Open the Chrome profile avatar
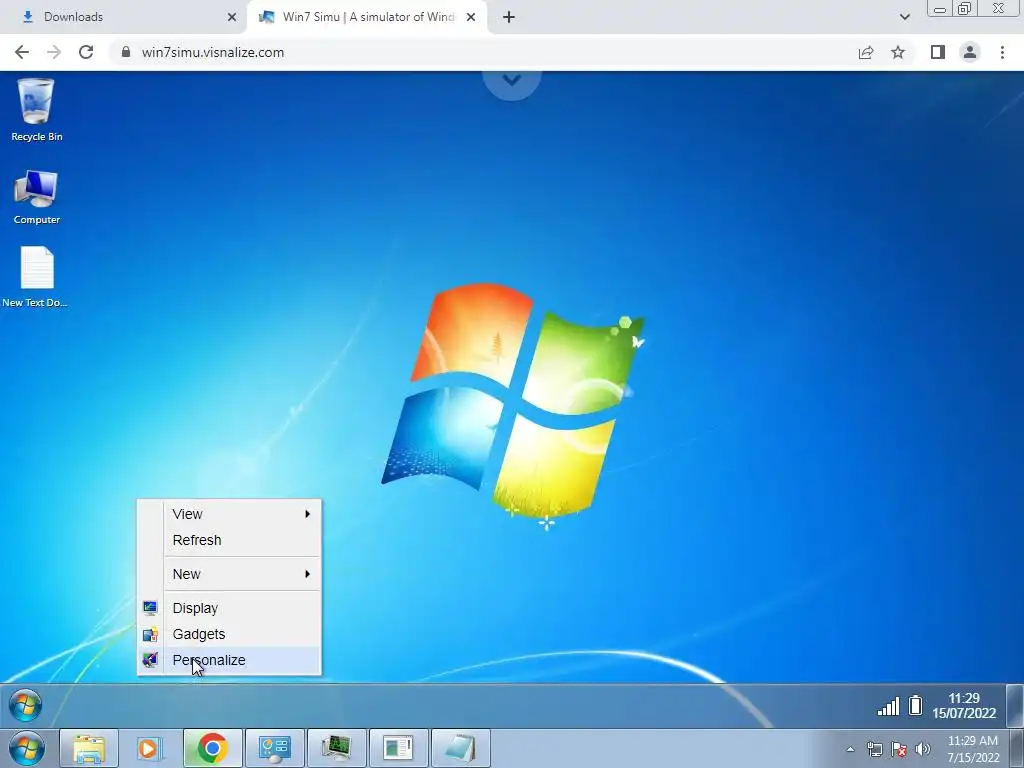 coord(970,52)
